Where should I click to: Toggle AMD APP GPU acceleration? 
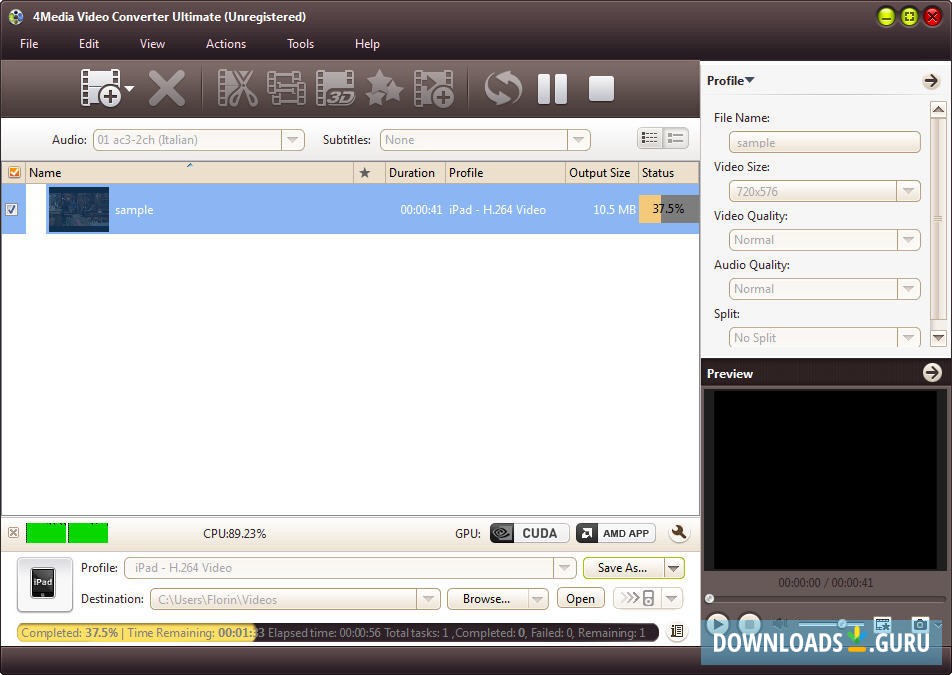pos(616,533)
